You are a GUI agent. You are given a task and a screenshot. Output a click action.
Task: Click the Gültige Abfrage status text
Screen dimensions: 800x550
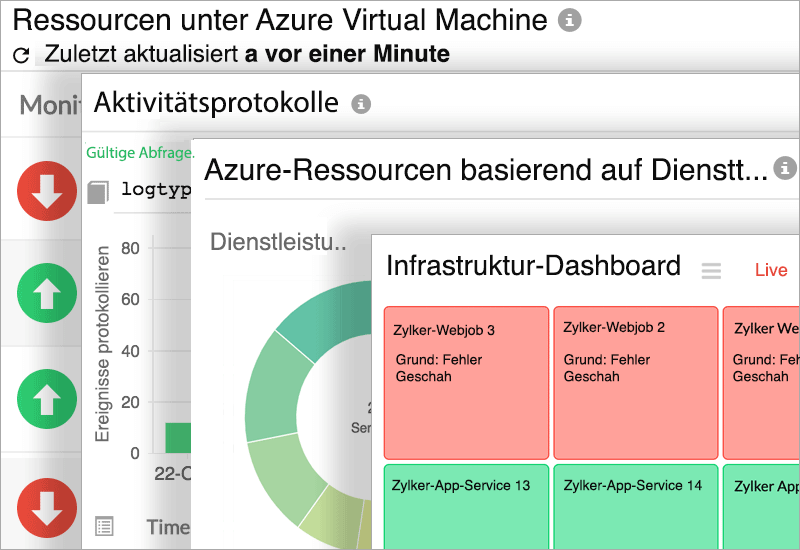pyautogui.click(x=140, y=153)
